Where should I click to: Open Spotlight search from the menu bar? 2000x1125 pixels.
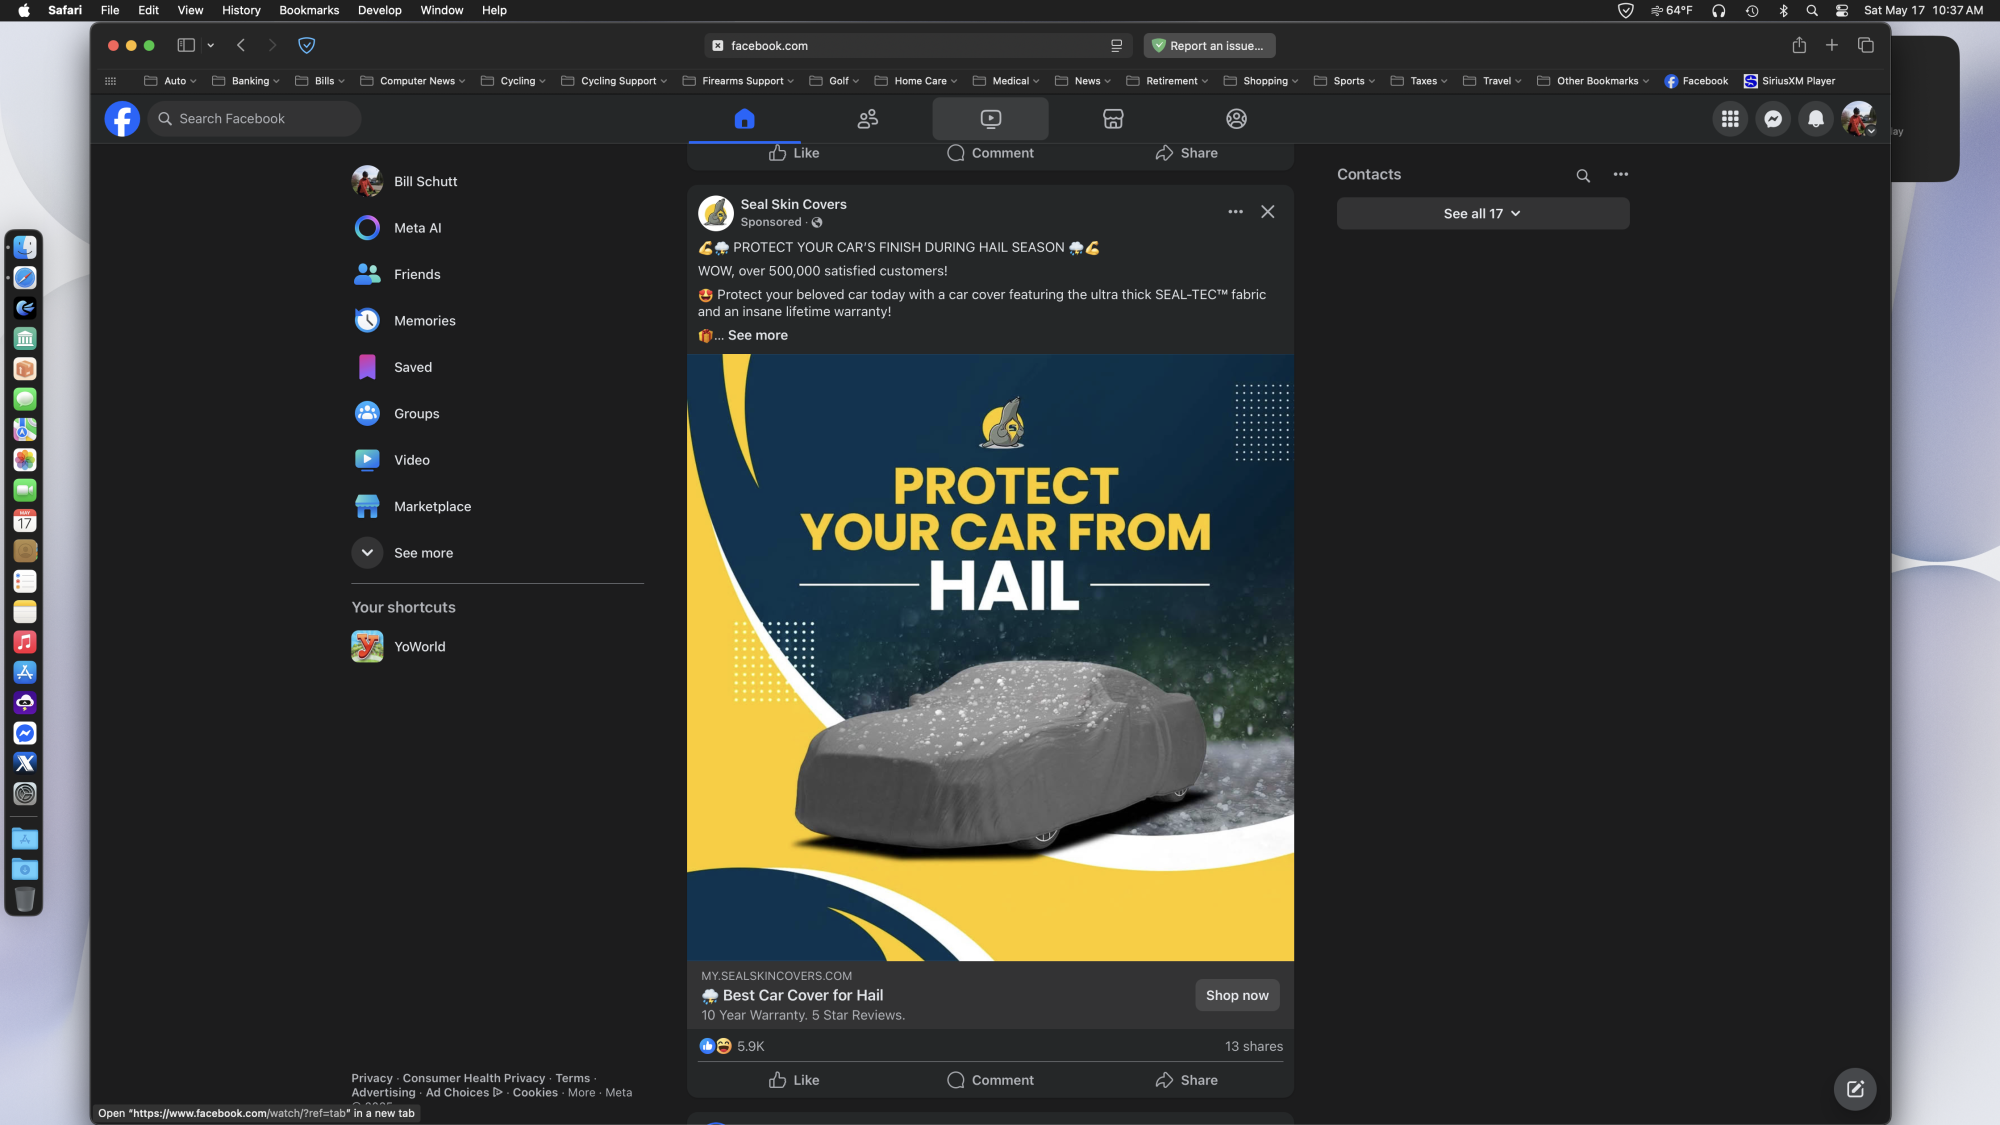pos(1811,10)
